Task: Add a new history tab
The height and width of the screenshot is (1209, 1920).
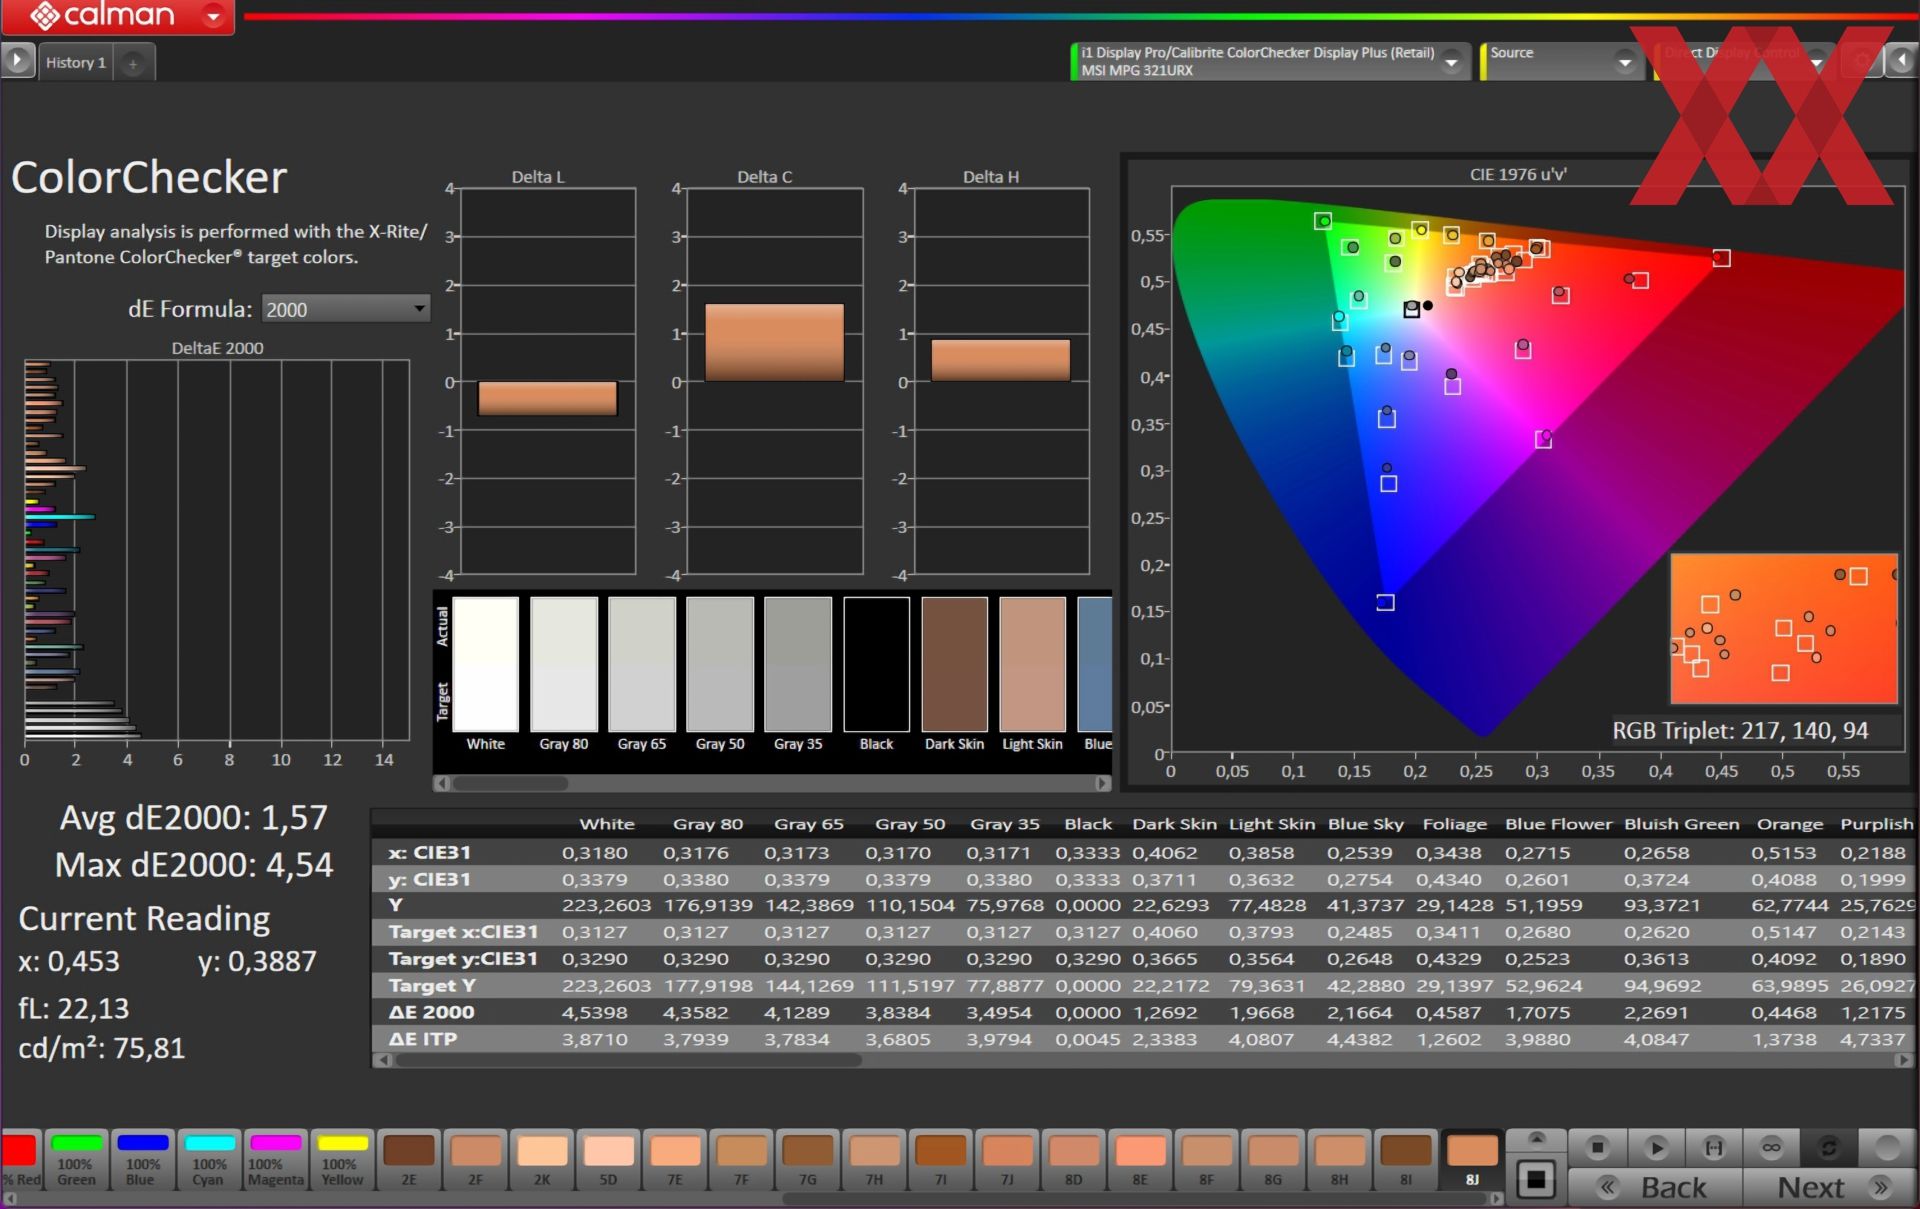Action: click(133, 63)
